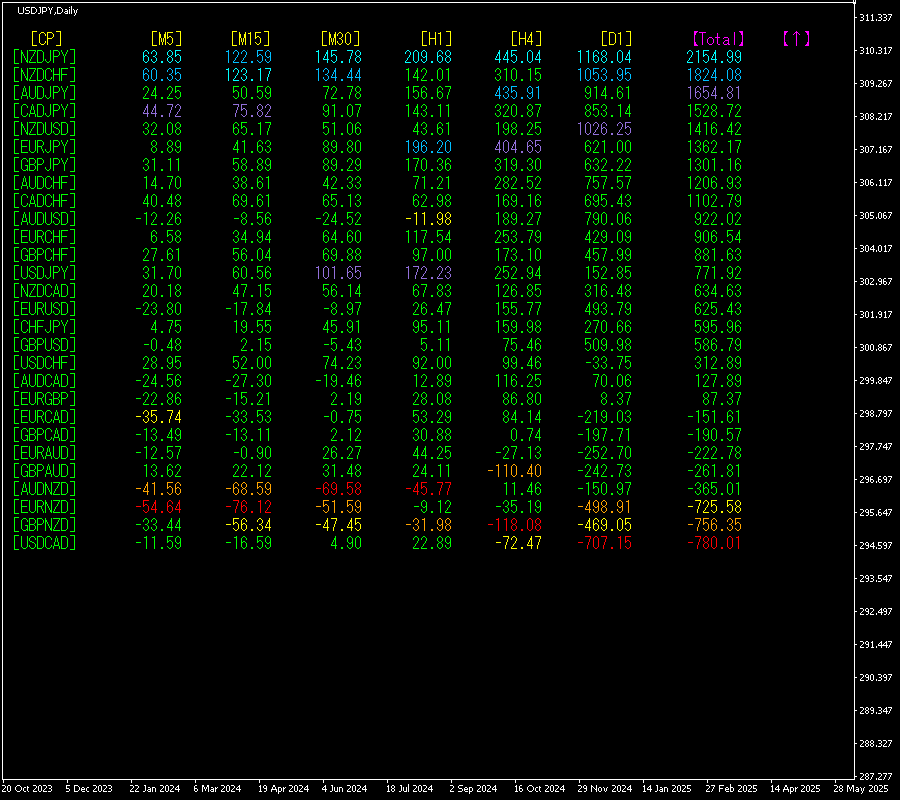900x800 pixels.
Task: Select the [EURNZD] pair label
Action: click(44, 507)
